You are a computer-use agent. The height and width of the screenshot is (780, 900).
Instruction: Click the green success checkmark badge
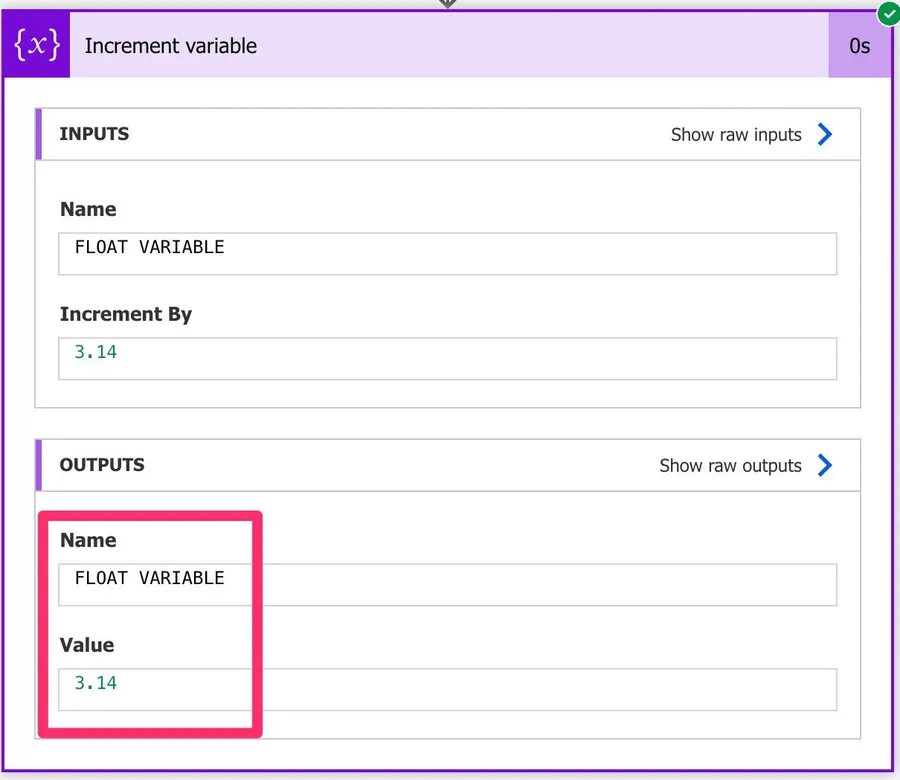(887, 14)
